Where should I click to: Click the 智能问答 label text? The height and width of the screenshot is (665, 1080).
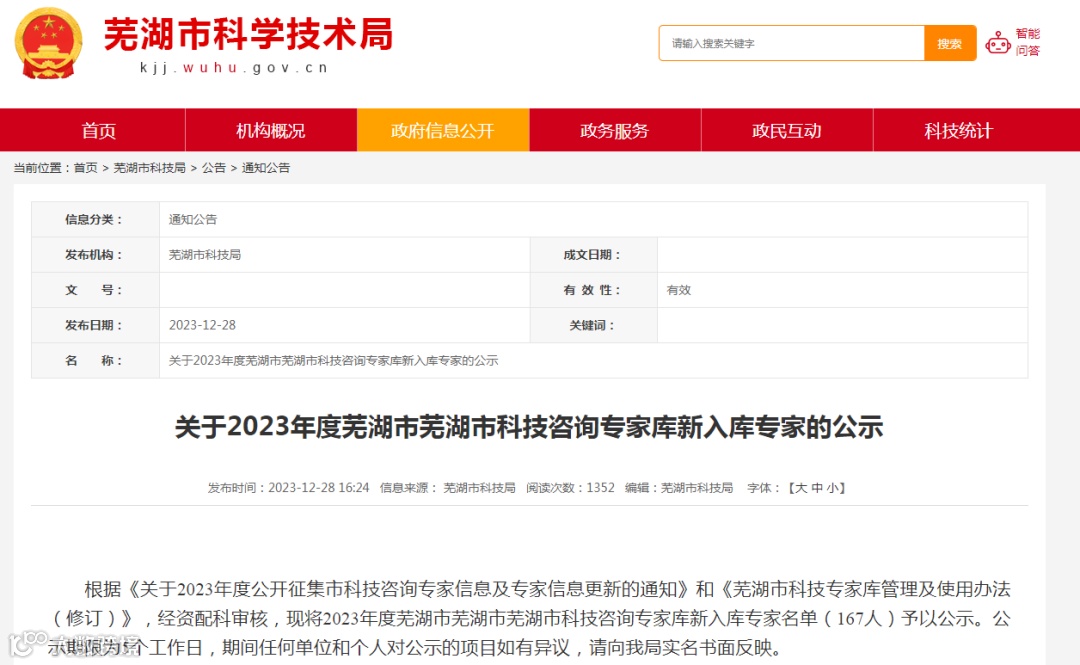(x=1028, y=42)
